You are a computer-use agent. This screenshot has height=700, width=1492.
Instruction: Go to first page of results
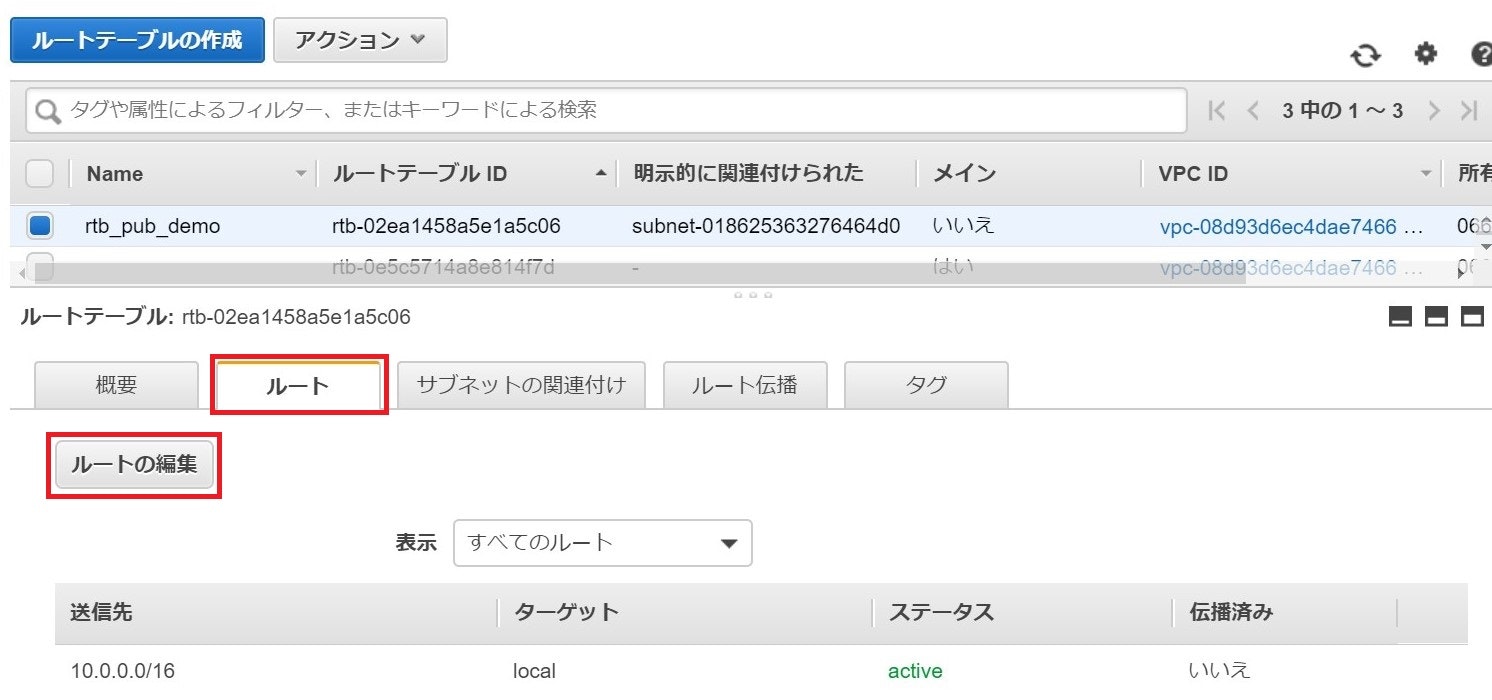tap(1217, 111)
